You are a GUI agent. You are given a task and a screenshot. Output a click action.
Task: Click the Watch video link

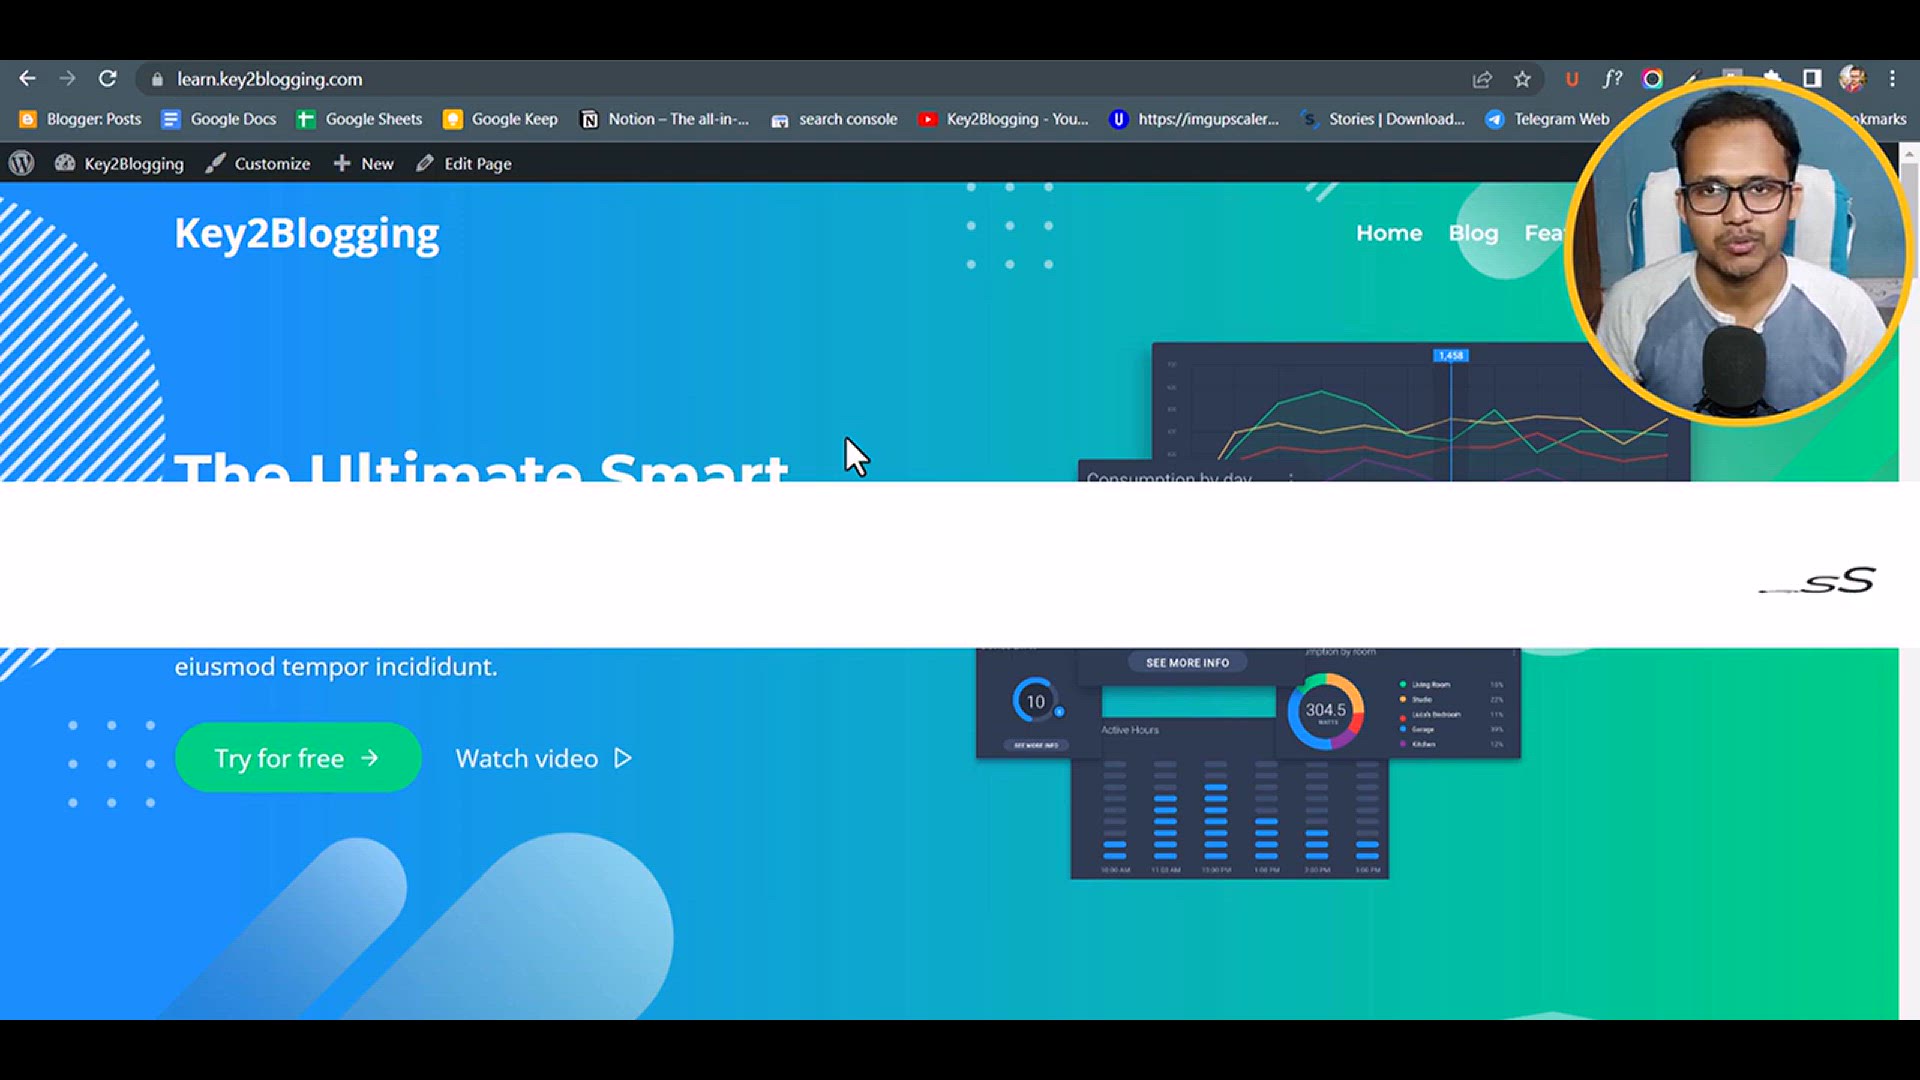click(543, 758)
